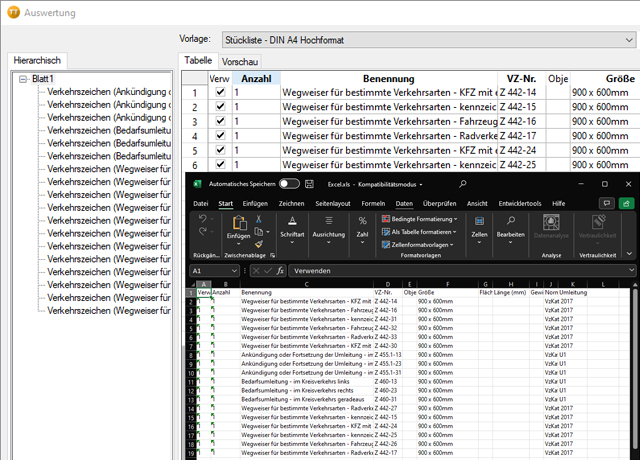Viewport: 640px width, 460px height.
Task: Open the Zellen cells group
Action: click(479, 231)
